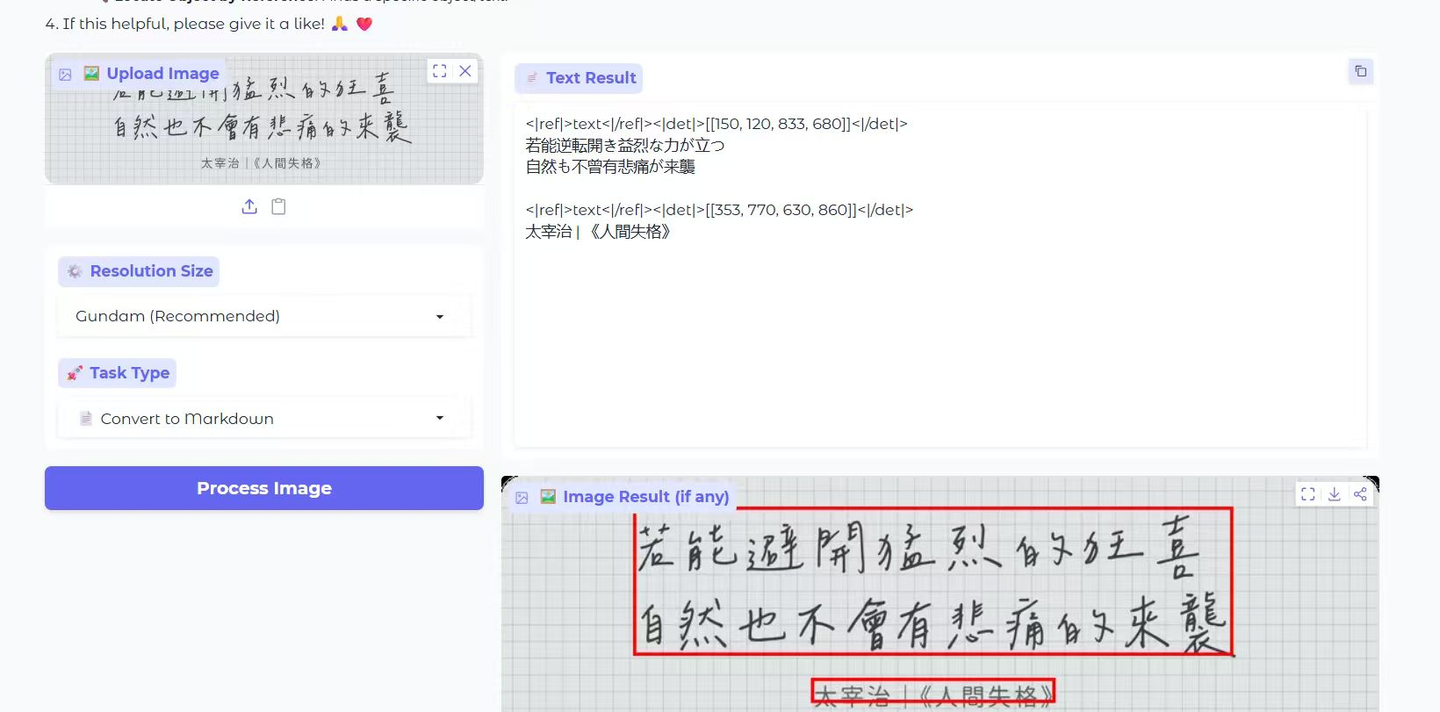Click the Image Result (if any) label
This screenshot has width=1440, height=712.
click(623, 496)
